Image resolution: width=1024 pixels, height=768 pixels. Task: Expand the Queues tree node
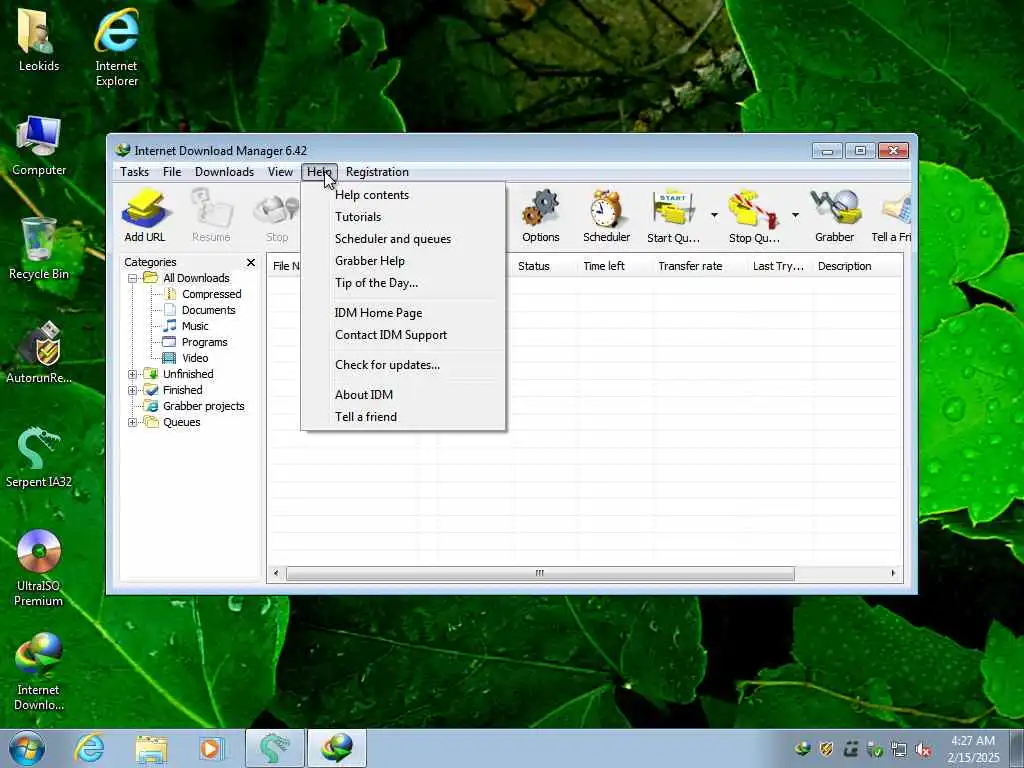click(x=133, y=423)
